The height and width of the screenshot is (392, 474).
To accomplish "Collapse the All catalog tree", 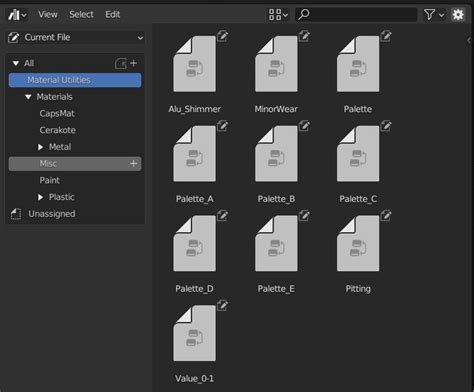I will [x=15, y=63].
